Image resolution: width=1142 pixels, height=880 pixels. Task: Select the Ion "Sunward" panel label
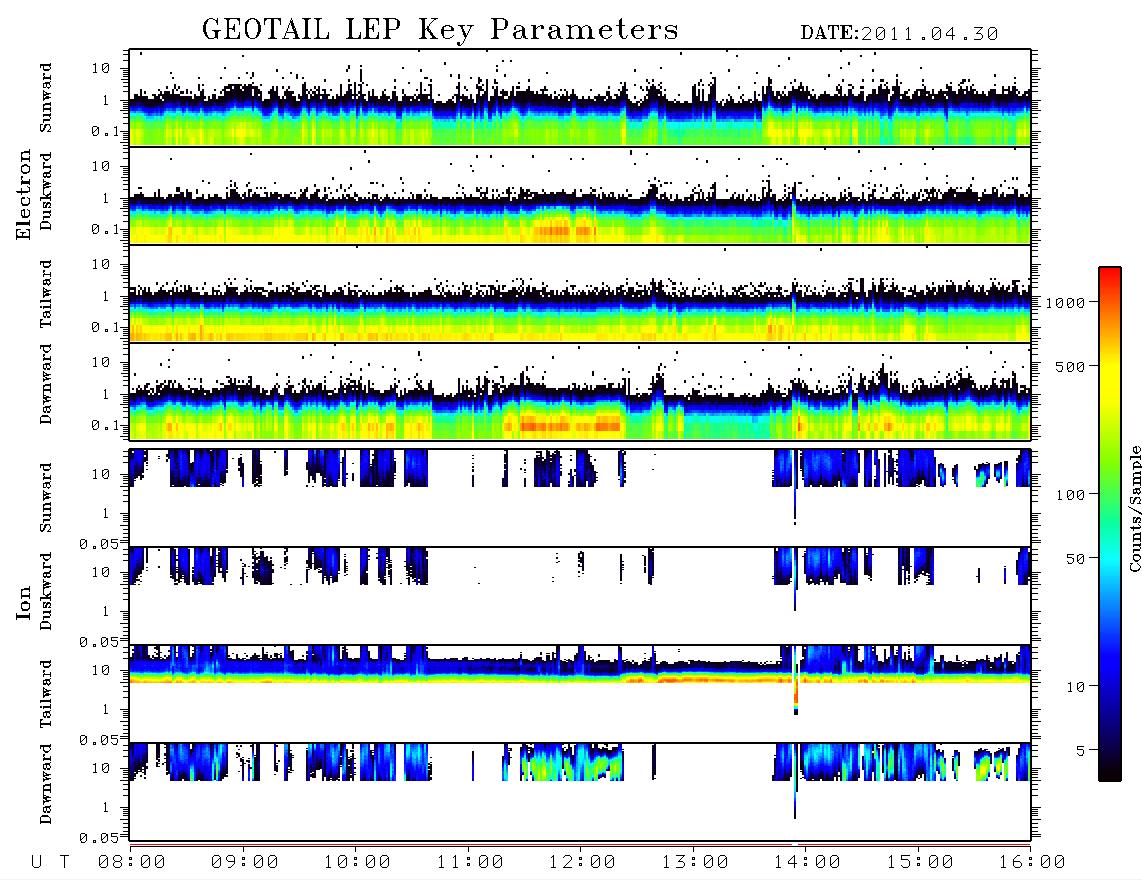[x=46, y=497]
